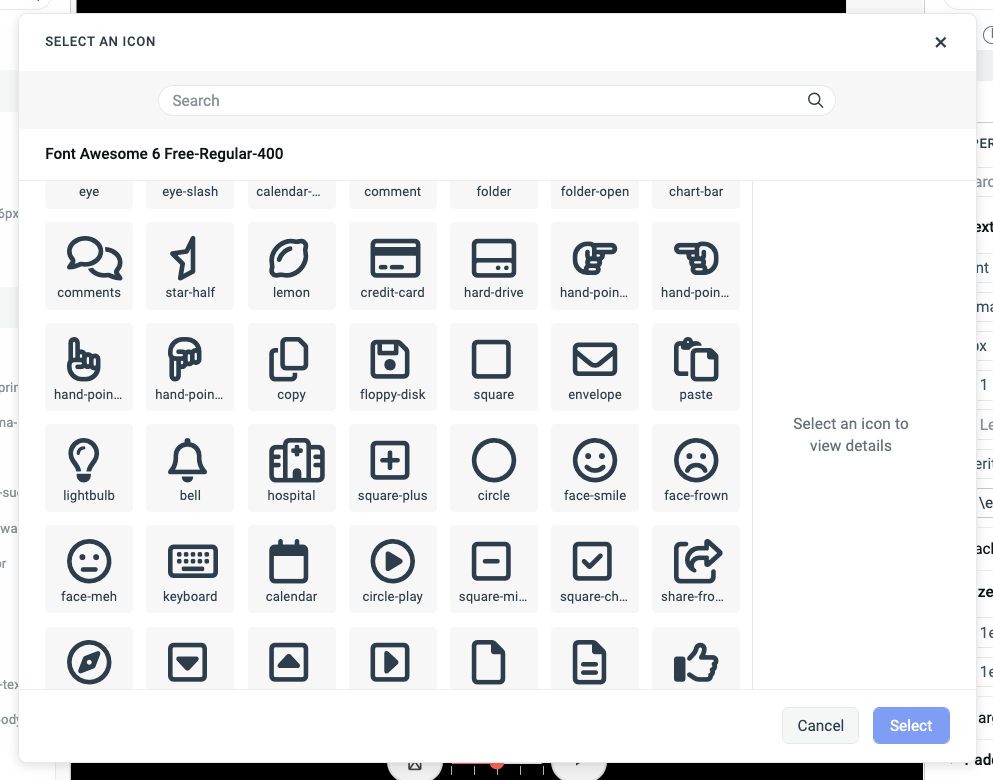Click the chart-bar label tile

point(696,194)
